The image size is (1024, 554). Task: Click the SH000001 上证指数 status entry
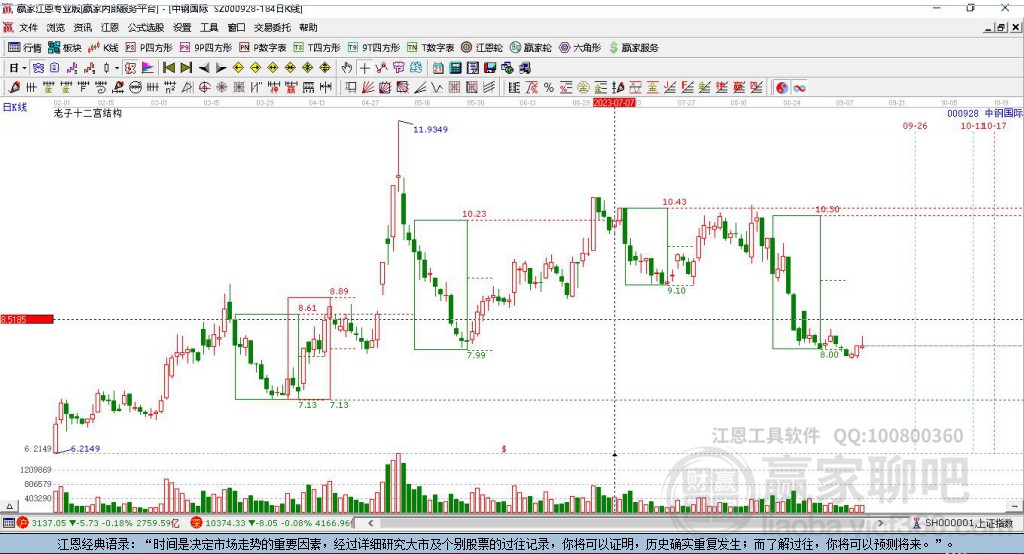(x=963, y=523)
